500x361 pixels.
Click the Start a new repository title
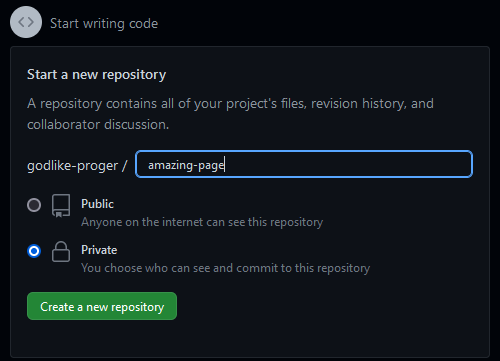click(96, 75)
